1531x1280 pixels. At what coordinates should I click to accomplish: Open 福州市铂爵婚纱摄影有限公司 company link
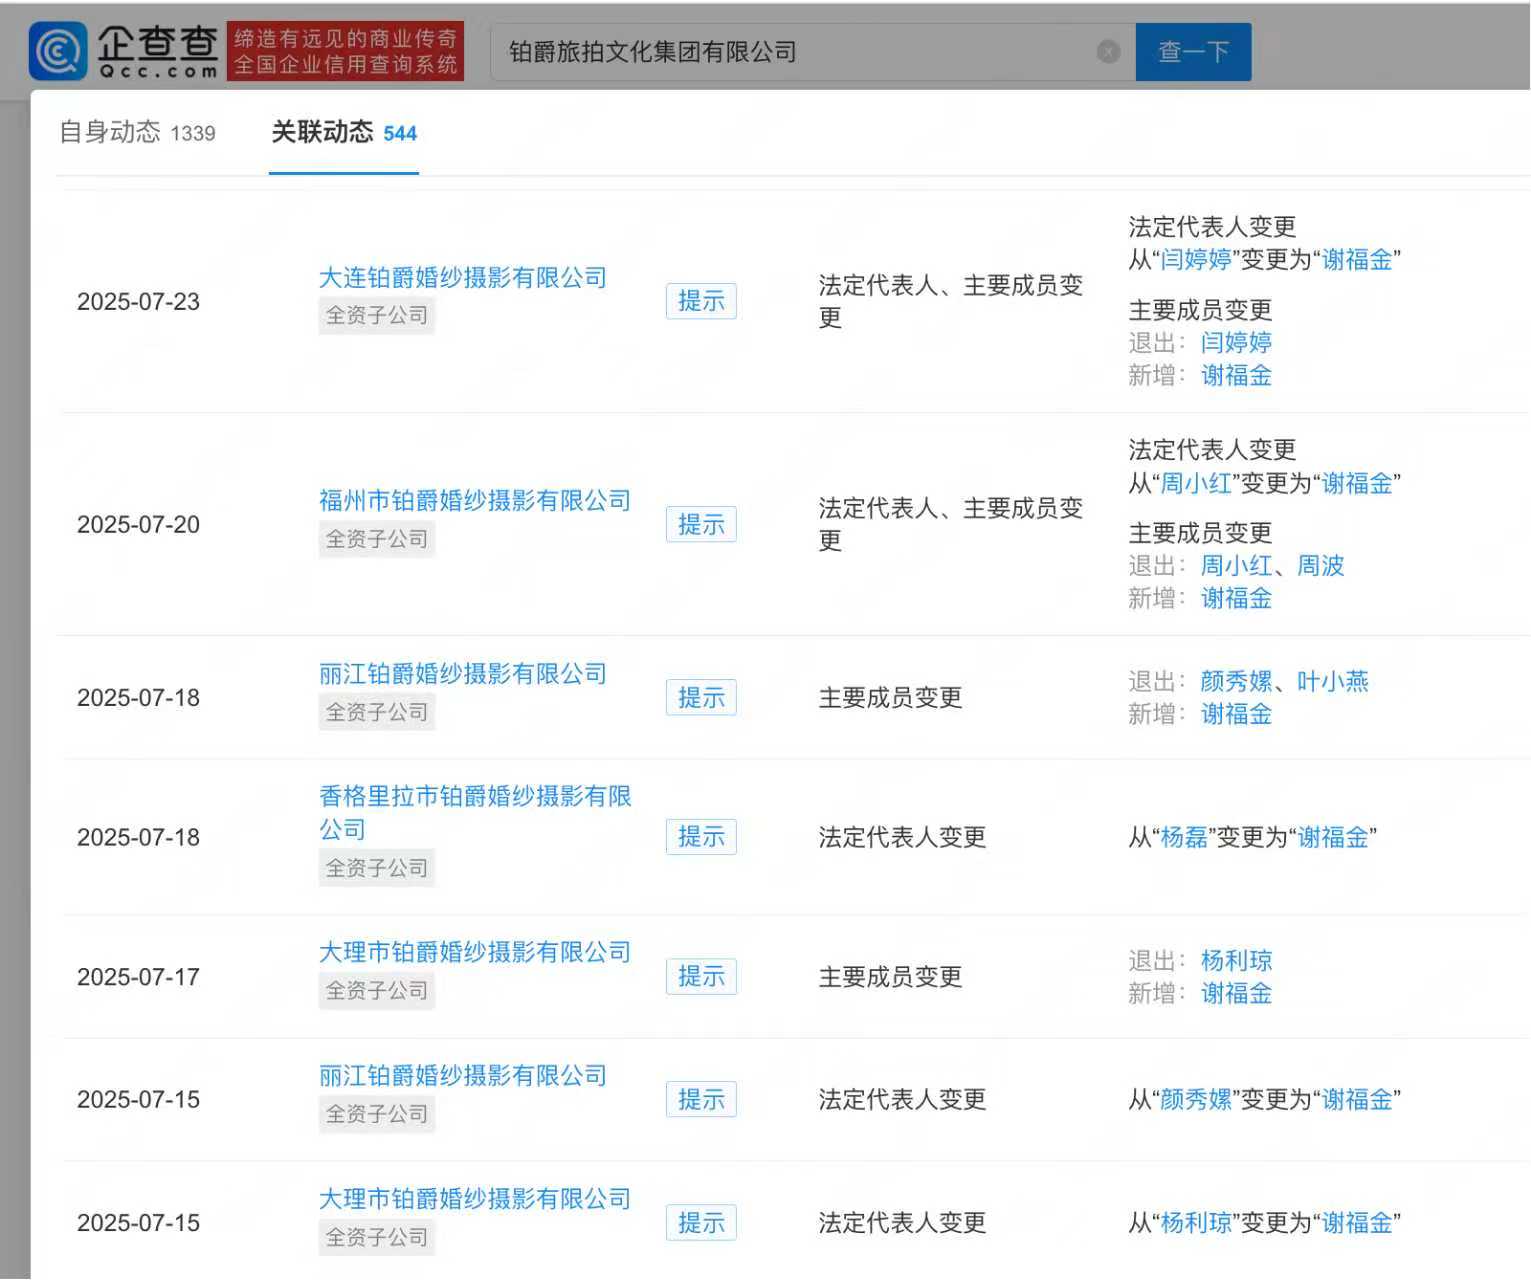(x=474, y=500)
